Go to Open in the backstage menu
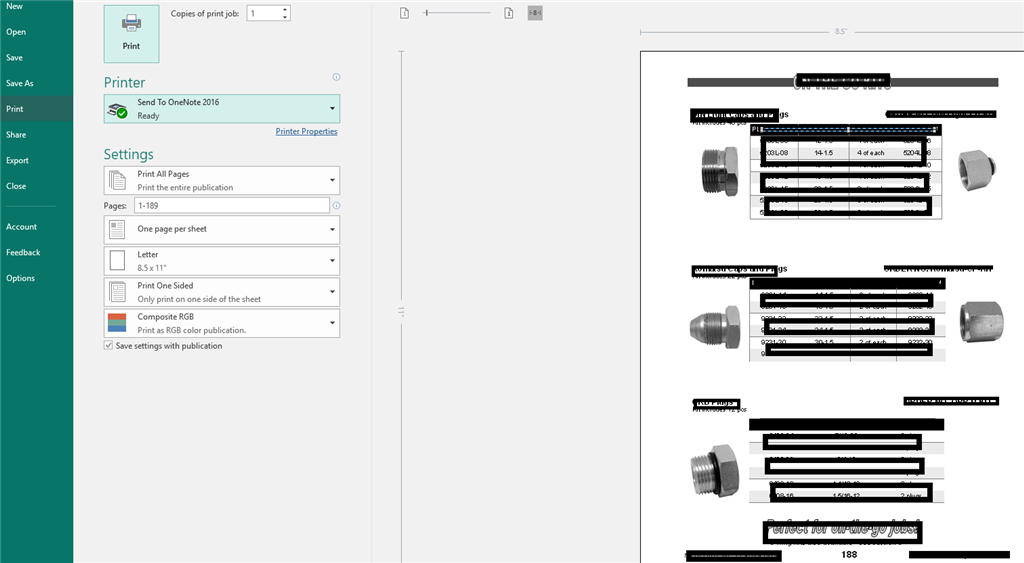 coord(16,31)
